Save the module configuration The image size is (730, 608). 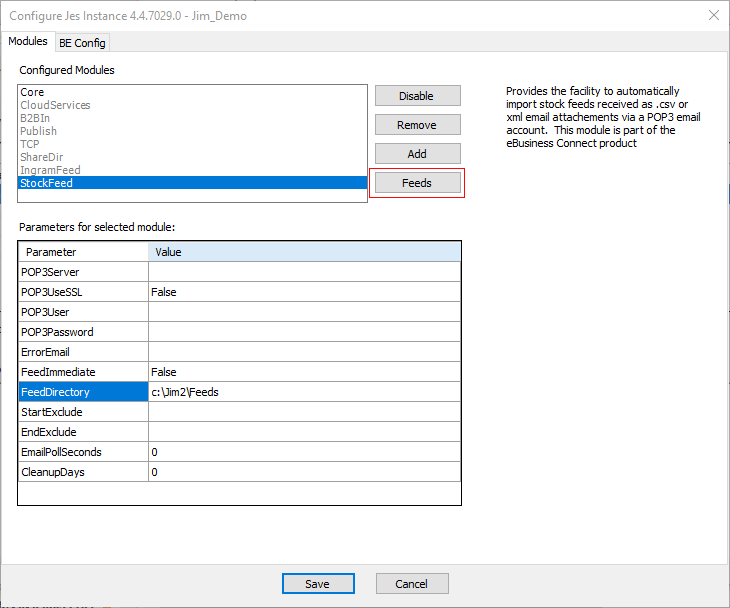[x=318, y=584]
